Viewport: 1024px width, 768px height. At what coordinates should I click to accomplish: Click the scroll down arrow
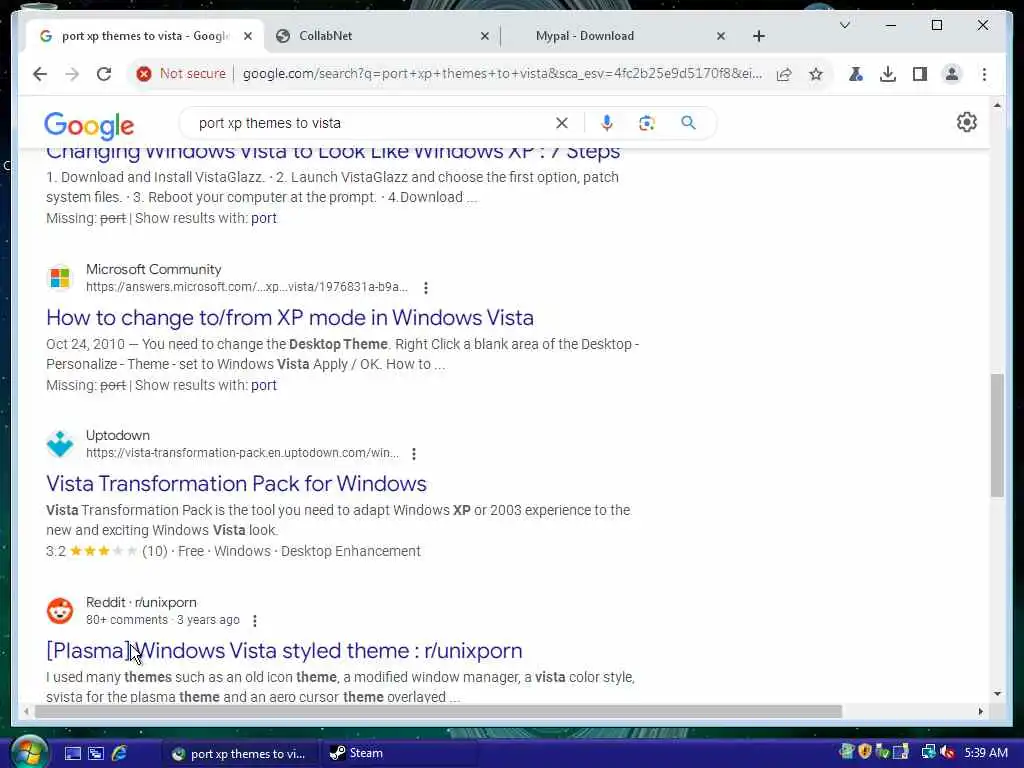[997, 694]
